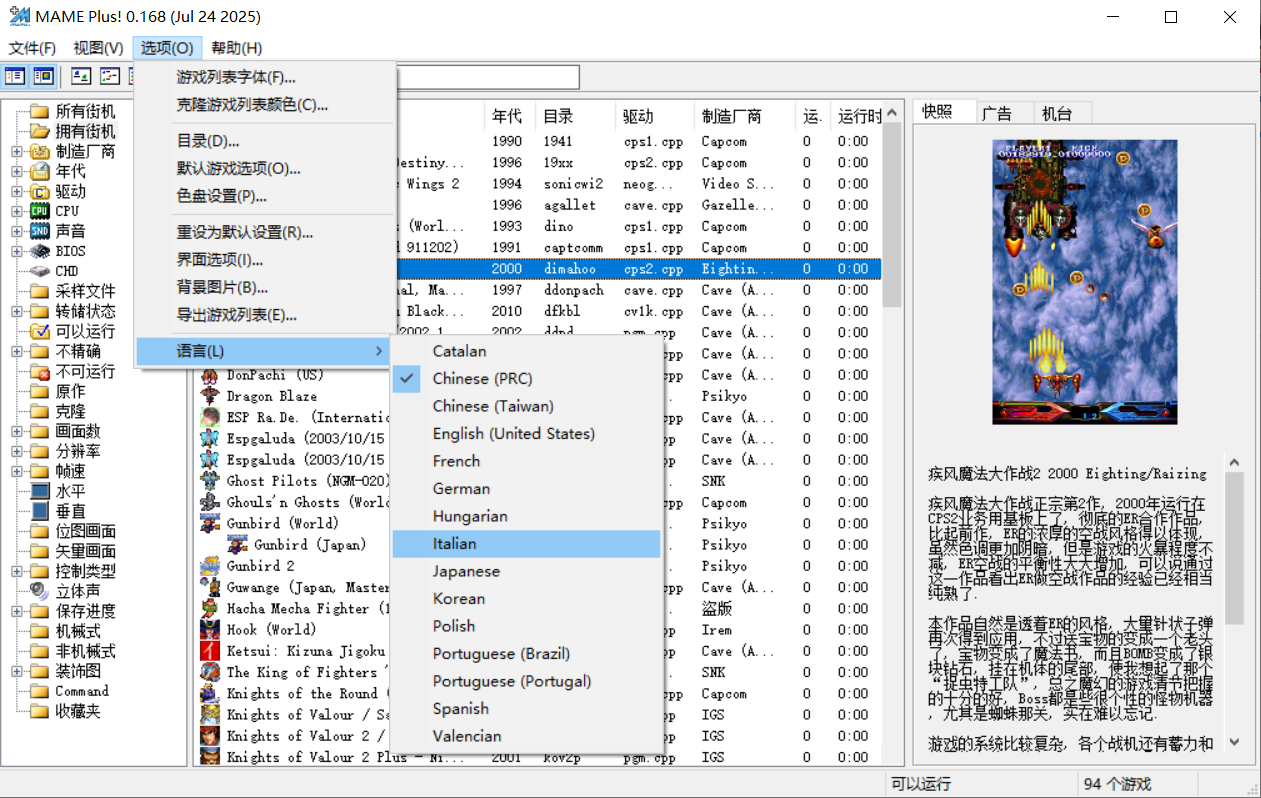Open the 帮助(H) menu

point(237,48)
